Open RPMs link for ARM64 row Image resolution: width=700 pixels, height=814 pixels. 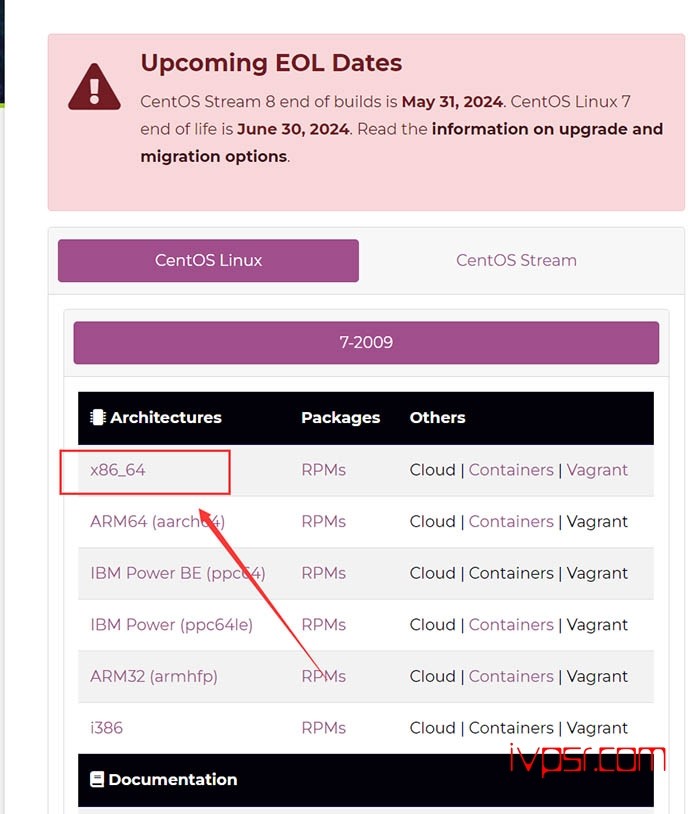click(x=324, y=521)
